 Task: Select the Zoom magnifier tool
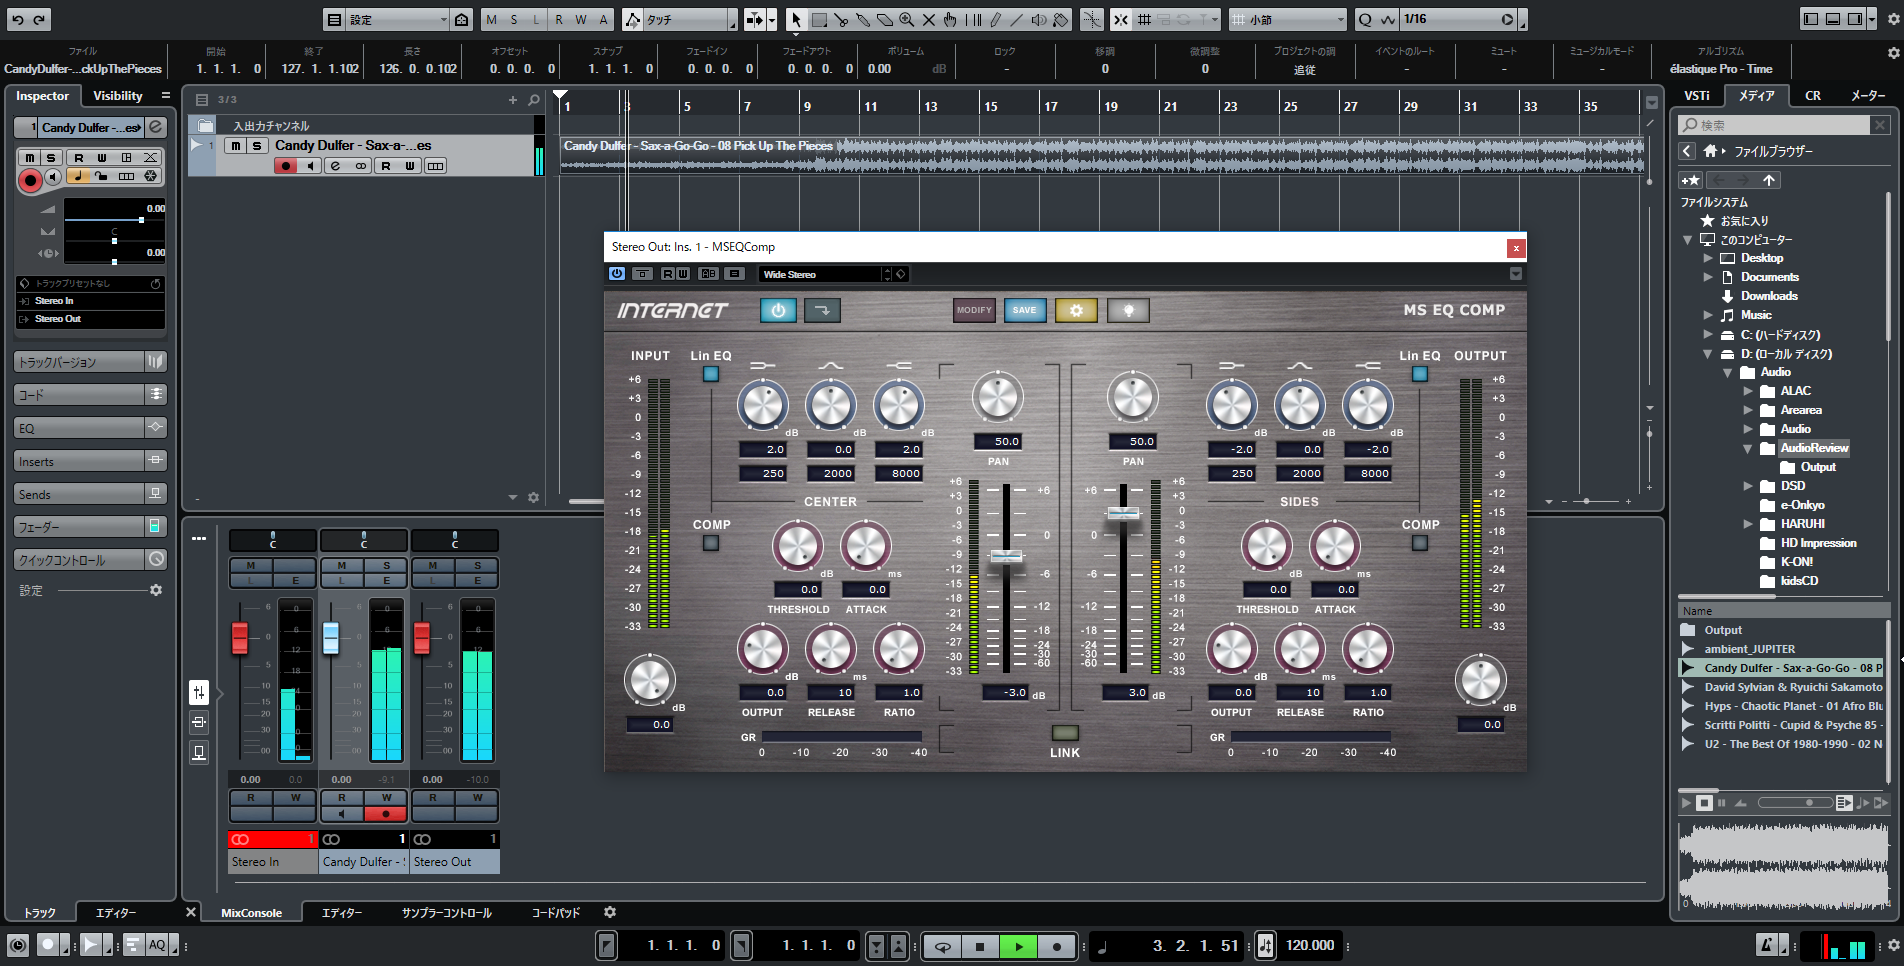[907, 19]
